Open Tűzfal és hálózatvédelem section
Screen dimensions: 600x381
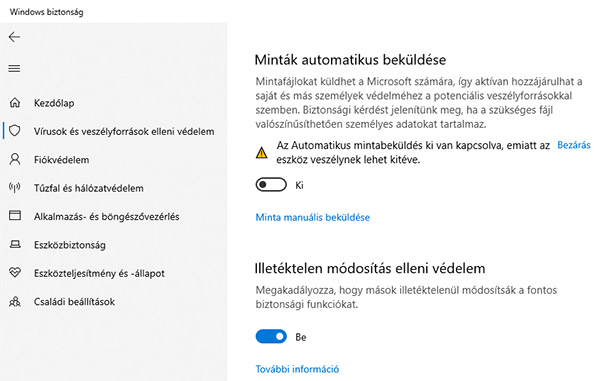88,188
